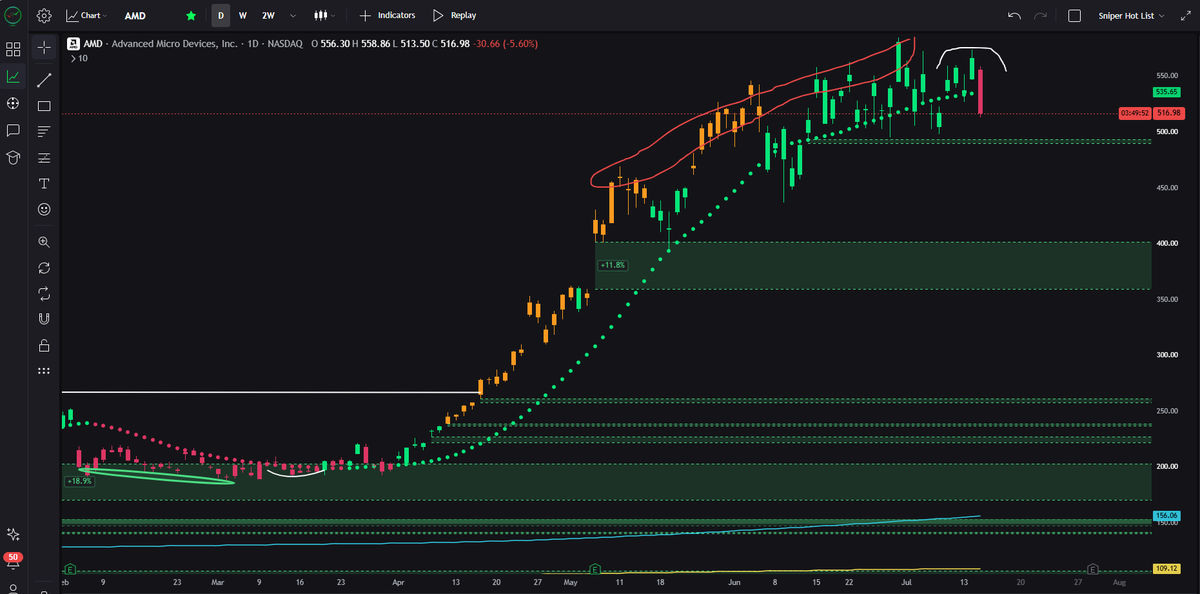The width and height of the screenshot is (1200, 594).
Task: Select the D daily timeframe
Action: click(220, 16)
